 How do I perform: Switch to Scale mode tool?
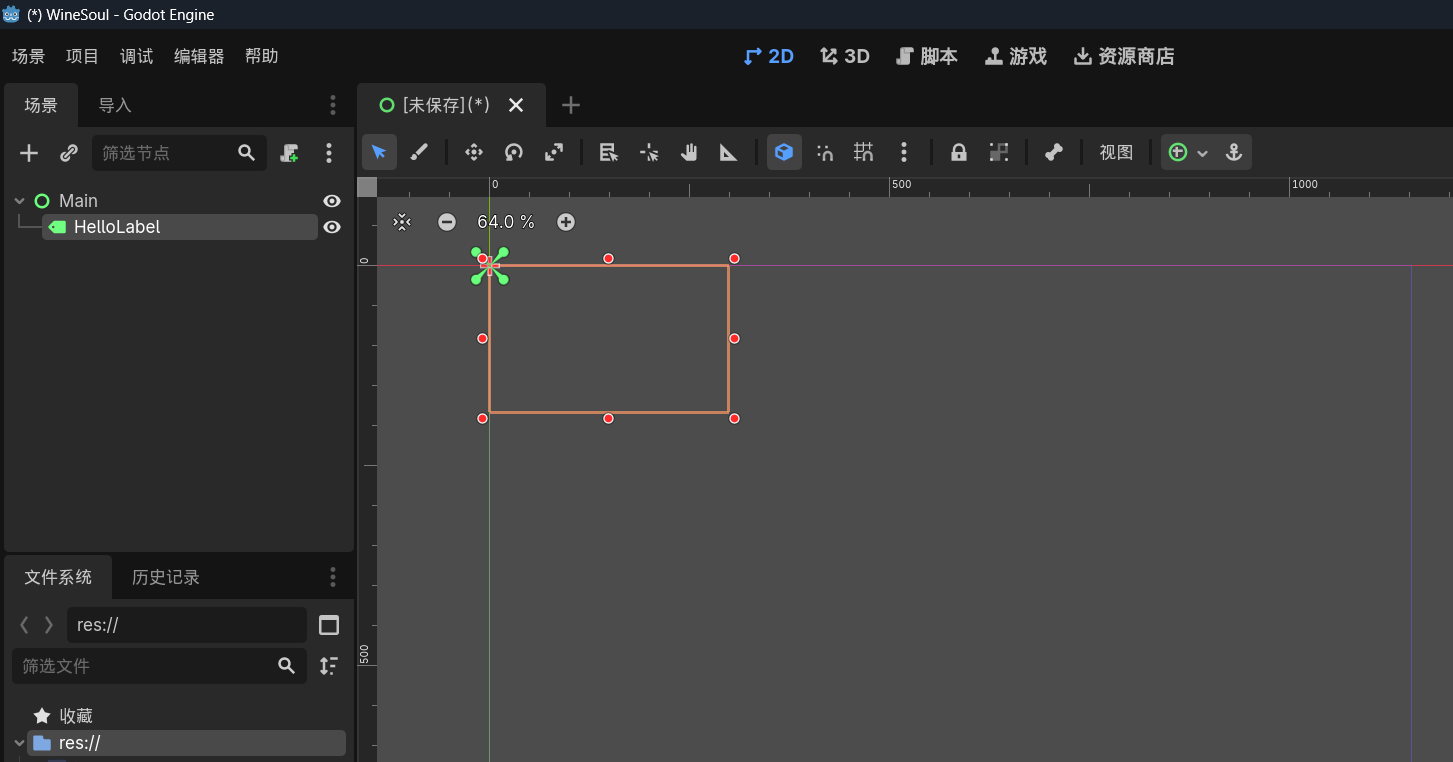(x=554, y=152)
